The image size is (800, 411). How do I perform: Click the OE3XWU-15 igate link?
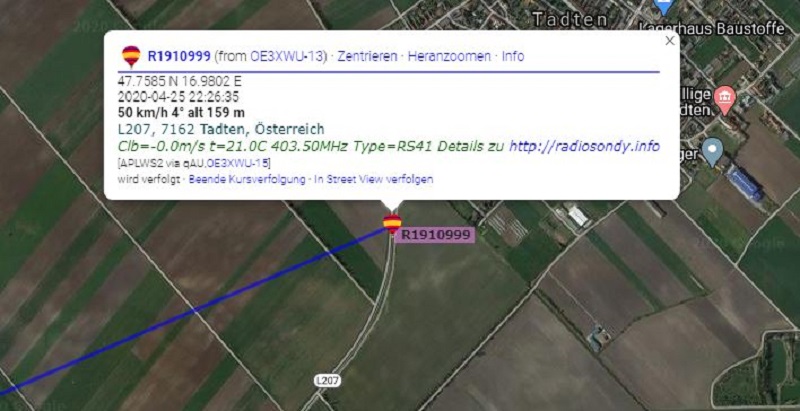click(x=242, y=163)
